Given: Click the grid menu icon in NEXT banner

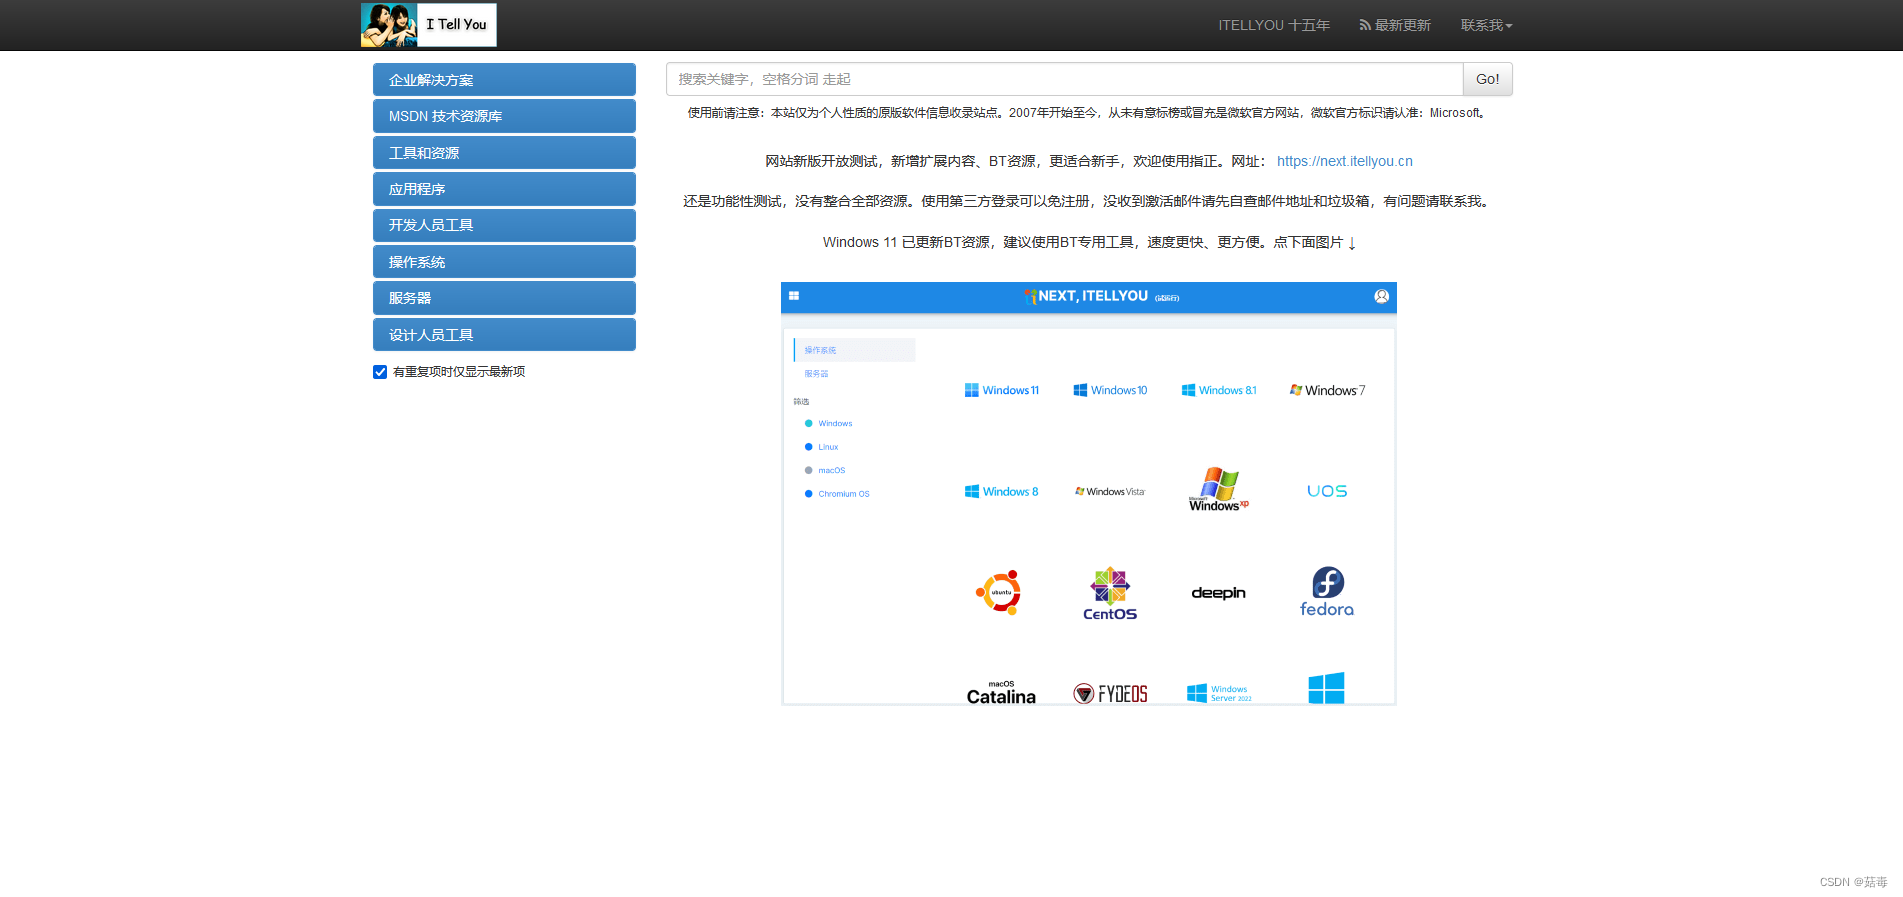Looking at the screenshot, I should [794, 296].
